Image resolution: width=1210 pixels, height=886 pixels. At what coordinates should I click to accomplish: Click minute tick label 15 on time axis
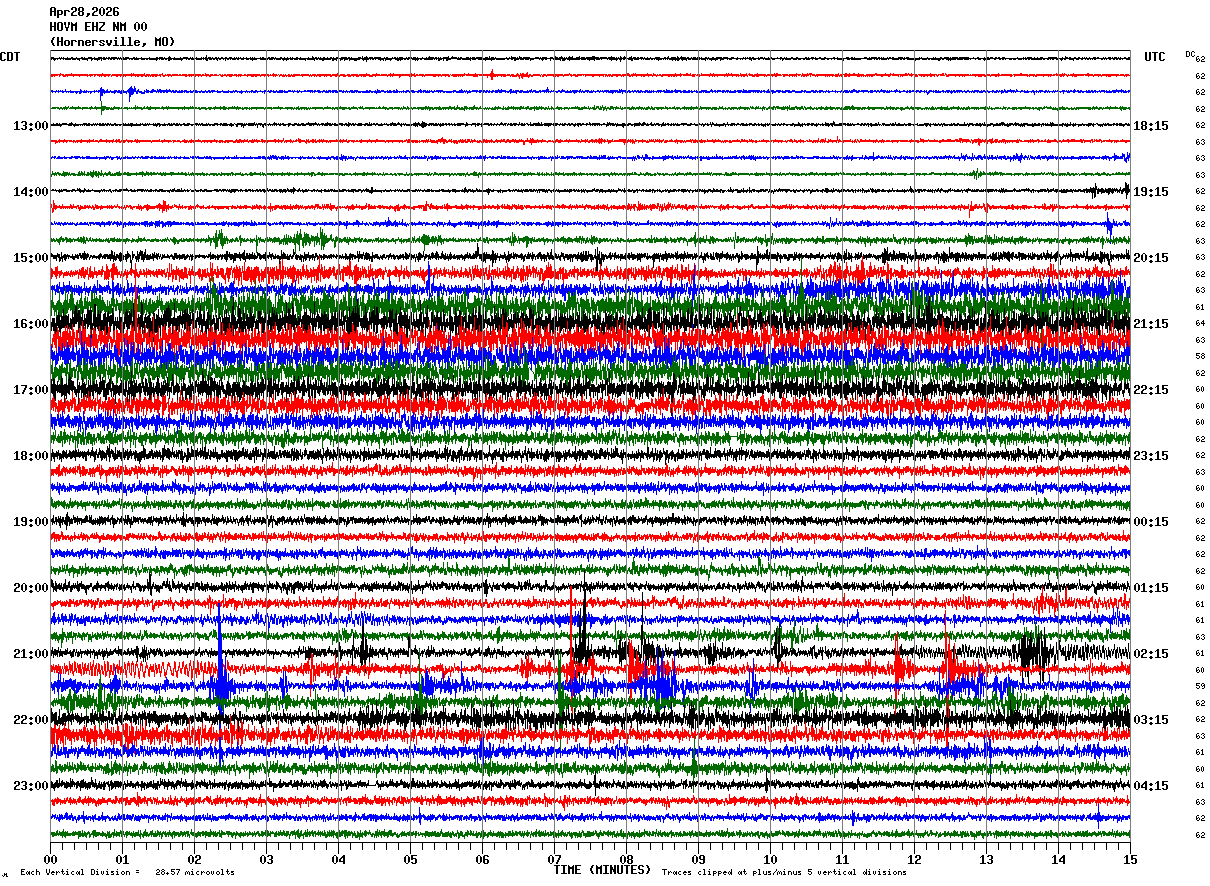1130,860
